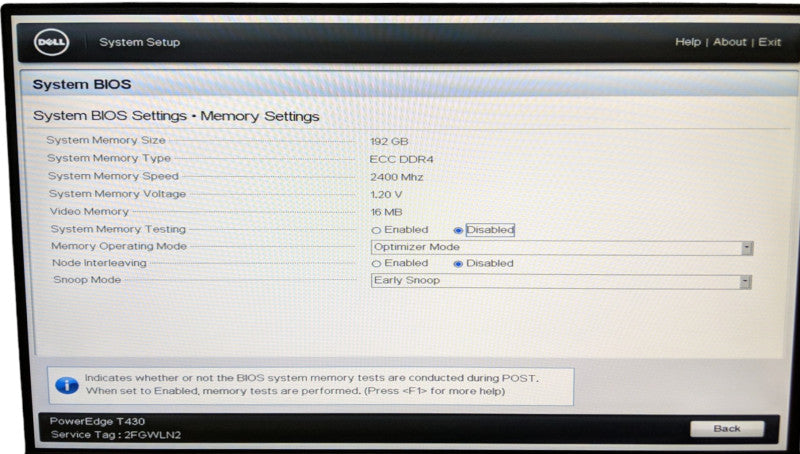800x454 pixels.
Task: Select the Snoop Mode label
Action: tap(87, 280)
